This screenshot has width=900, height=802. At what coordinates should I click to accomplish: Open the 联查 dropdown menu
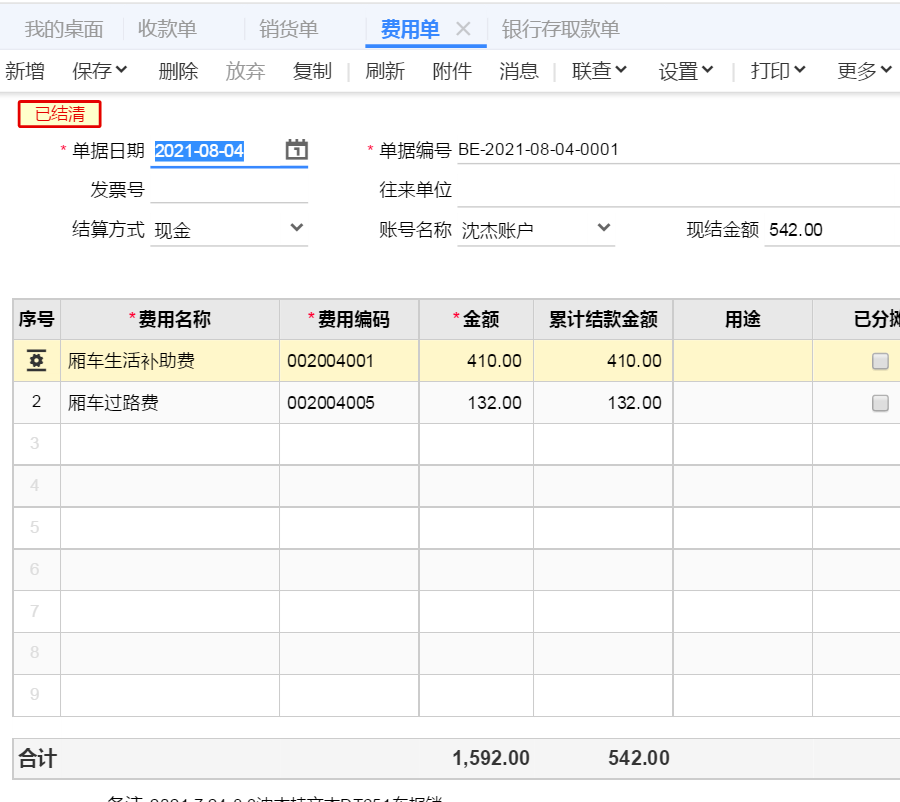coord(599,71)
